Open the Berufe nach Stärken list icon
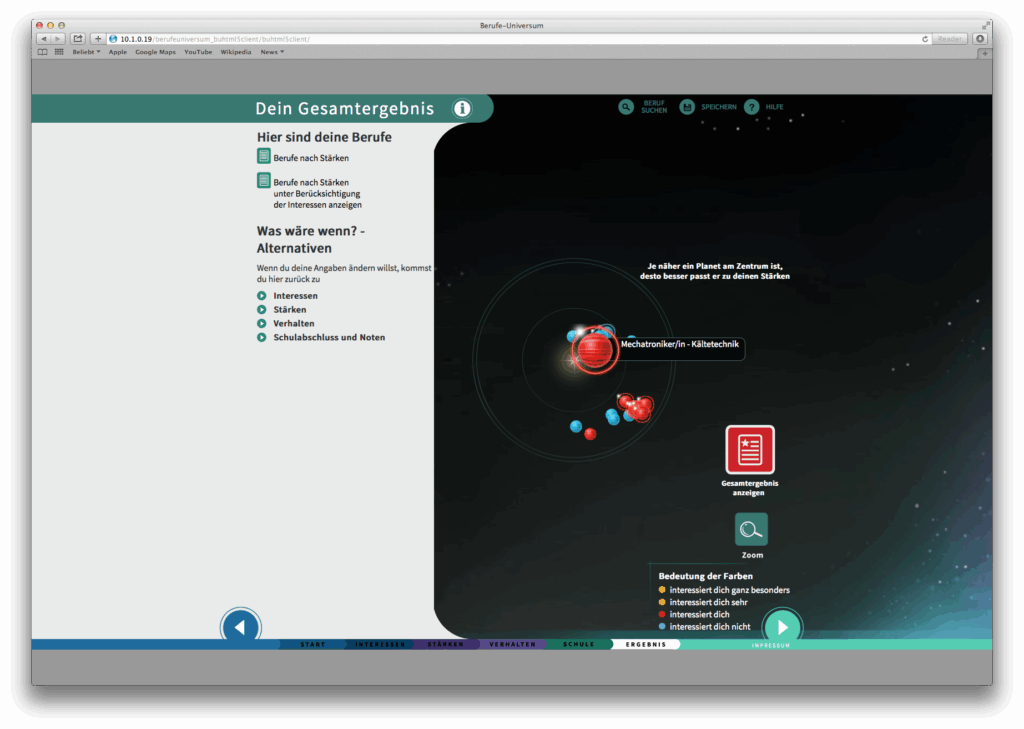This screenshot has height=729, width=1024. [x=264, y=156]
